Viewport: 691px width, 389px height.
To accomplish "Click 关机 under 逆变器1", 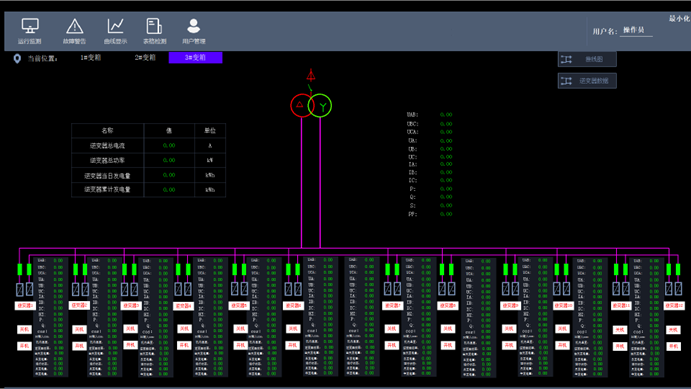I will pos(24,330).
